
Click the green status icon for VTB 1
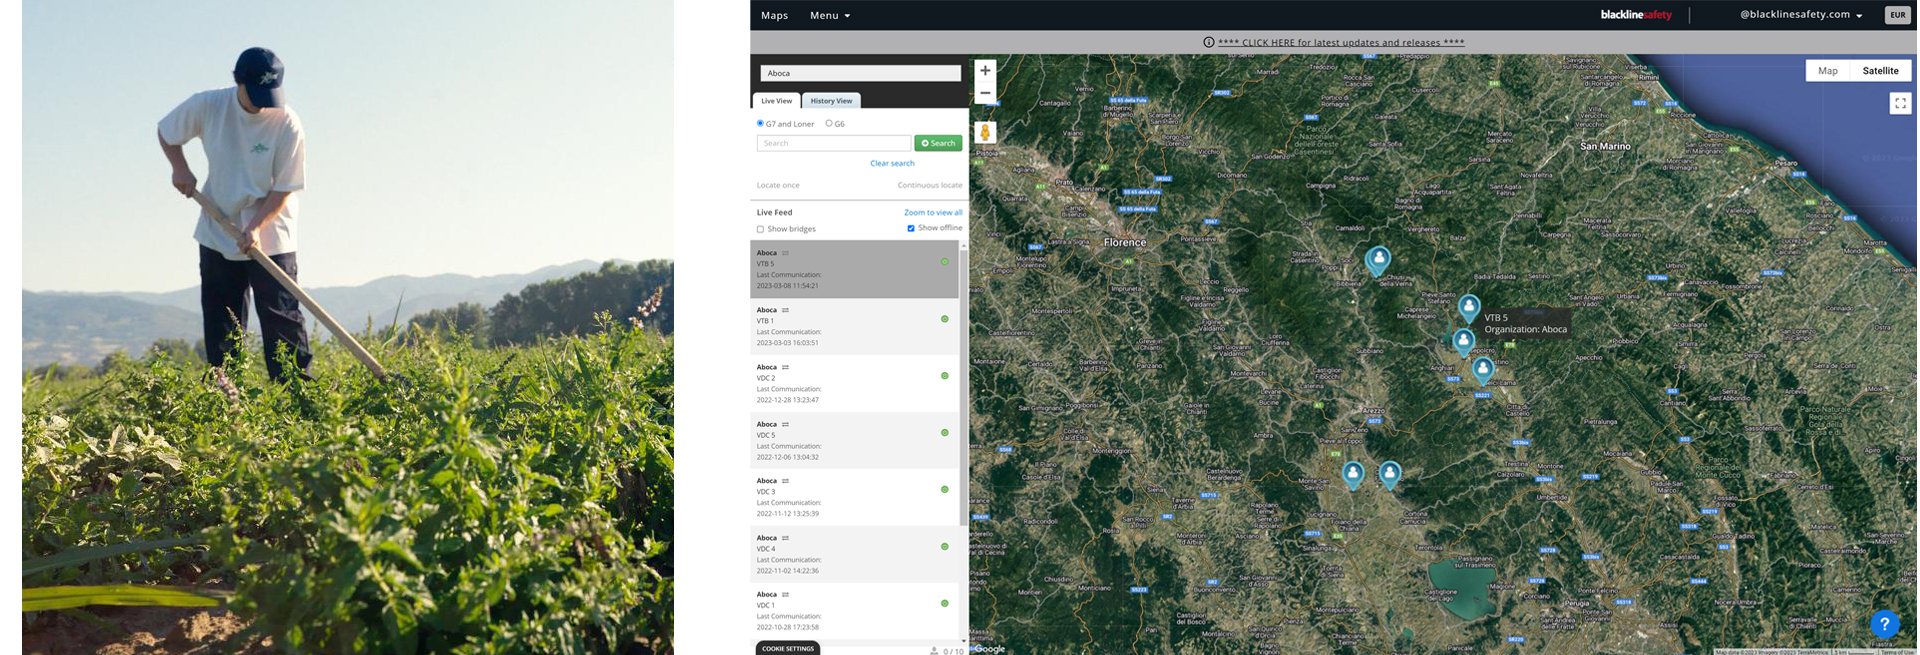944,319
